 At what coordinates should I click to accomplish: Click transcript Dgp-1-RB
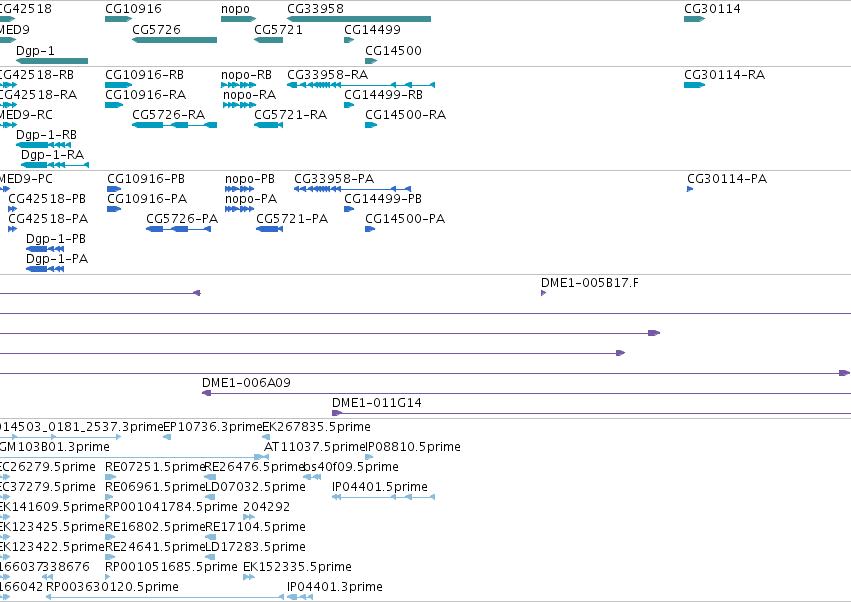tap(47, 135)
